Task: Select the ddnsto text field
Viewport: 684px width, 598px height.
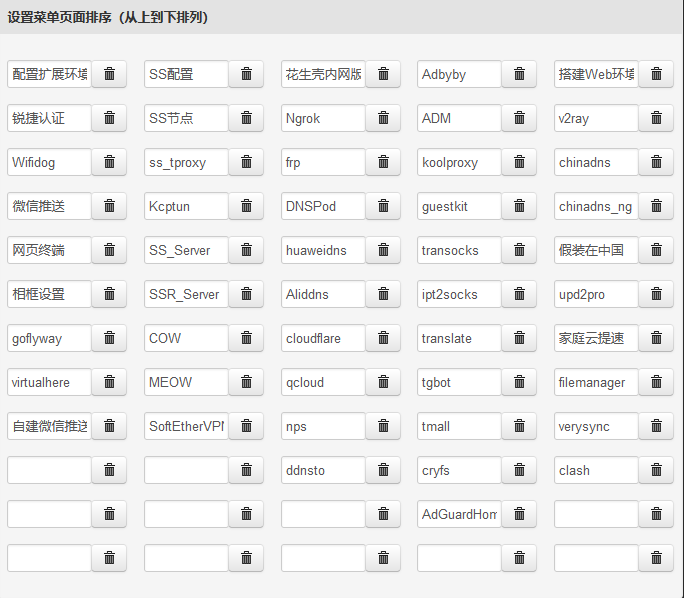Action: tap(323, 470)
